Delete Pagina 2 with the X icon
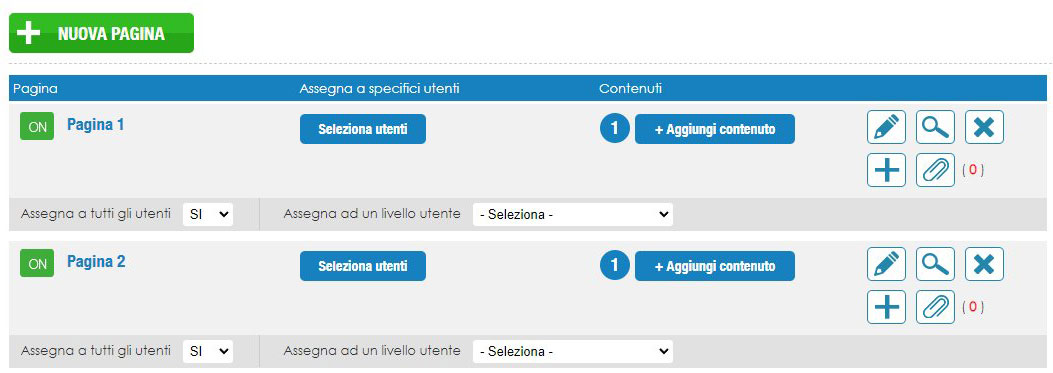This screenshot has width=1053, height=373. (984, 264)
